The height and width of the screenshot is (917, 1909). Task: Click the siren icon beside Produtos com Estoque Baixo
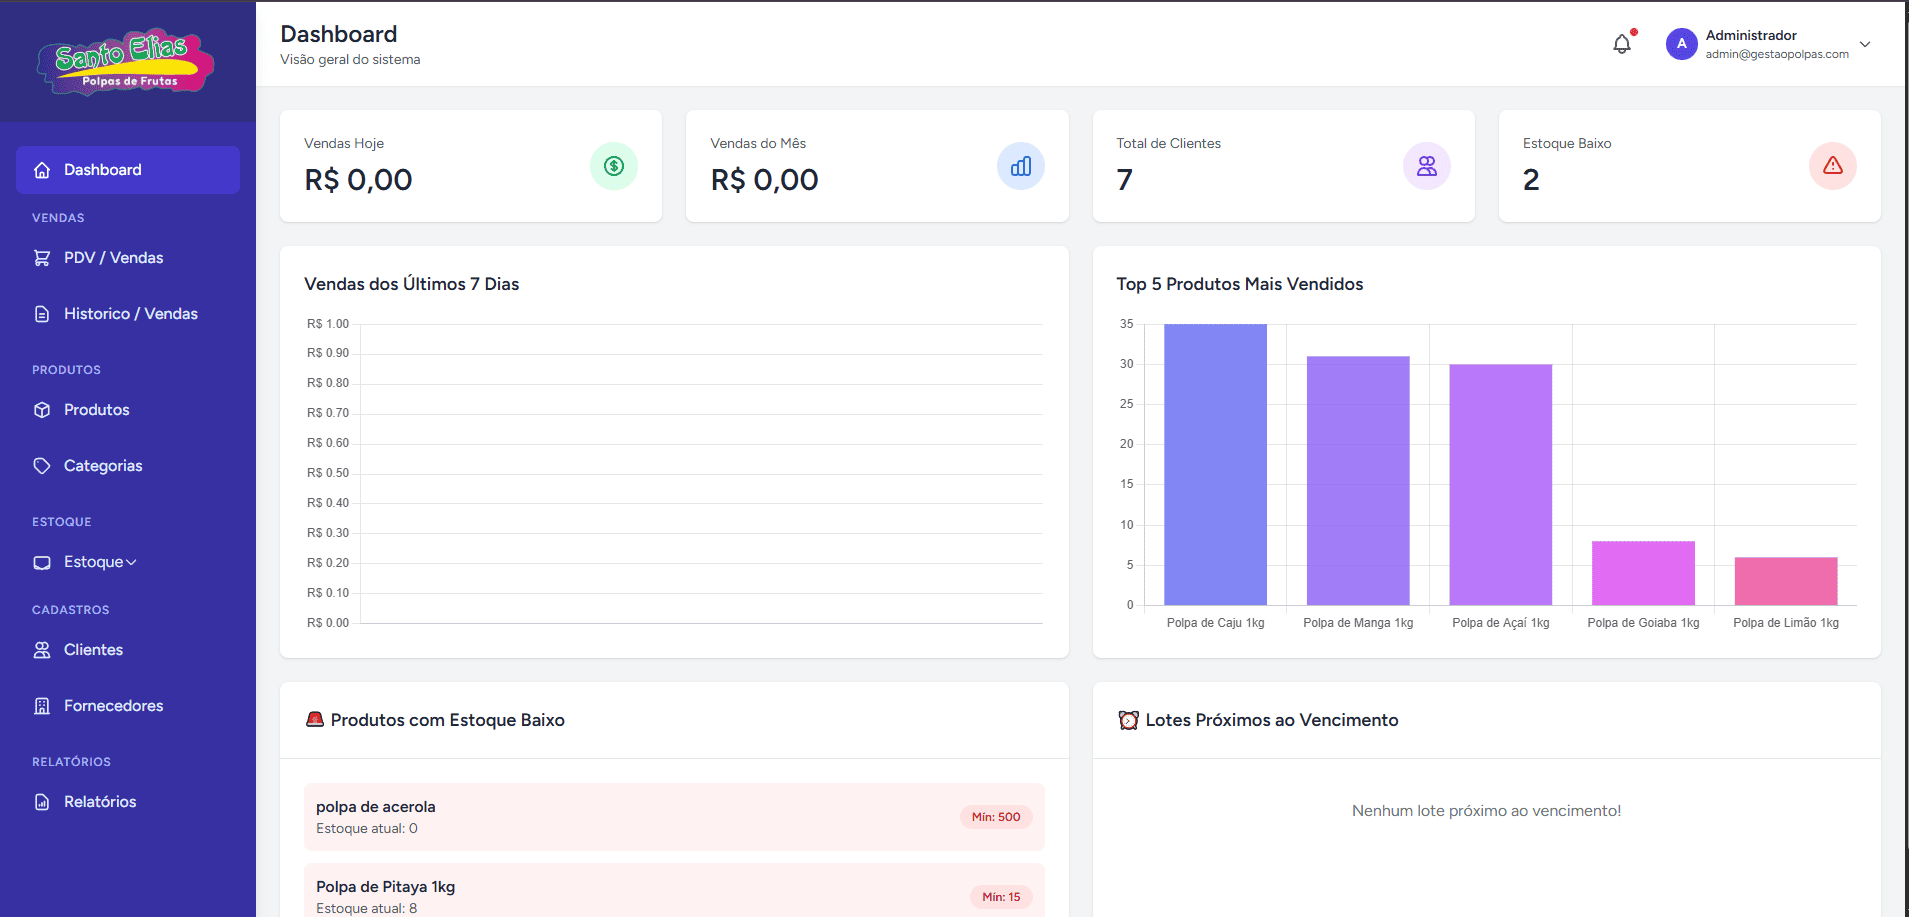pyautogui.click(x=315, y=720)
